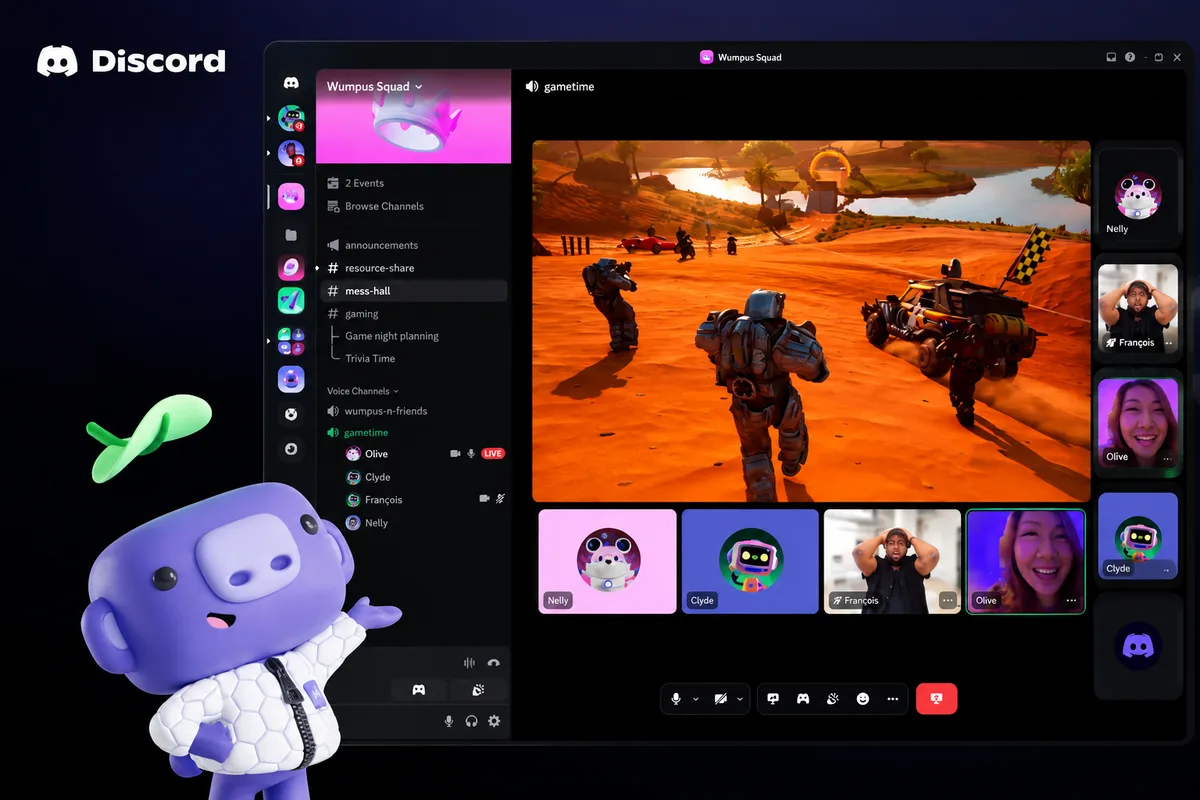Viewport: 1200px width, 800px height.
Task: Click the Browse Channels label
Action: (x=384, y=206)
